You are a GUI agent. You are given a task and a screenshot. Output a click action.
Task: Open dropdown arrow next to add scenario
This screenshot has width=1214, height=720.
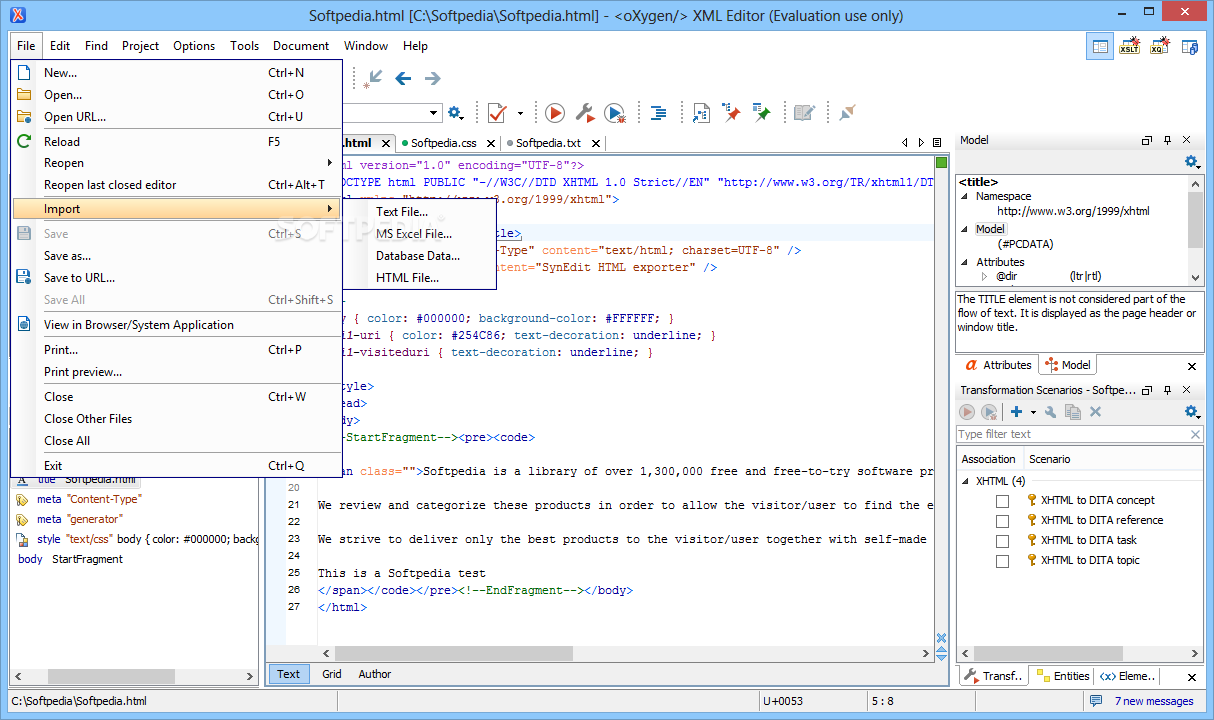point(1032,412)
